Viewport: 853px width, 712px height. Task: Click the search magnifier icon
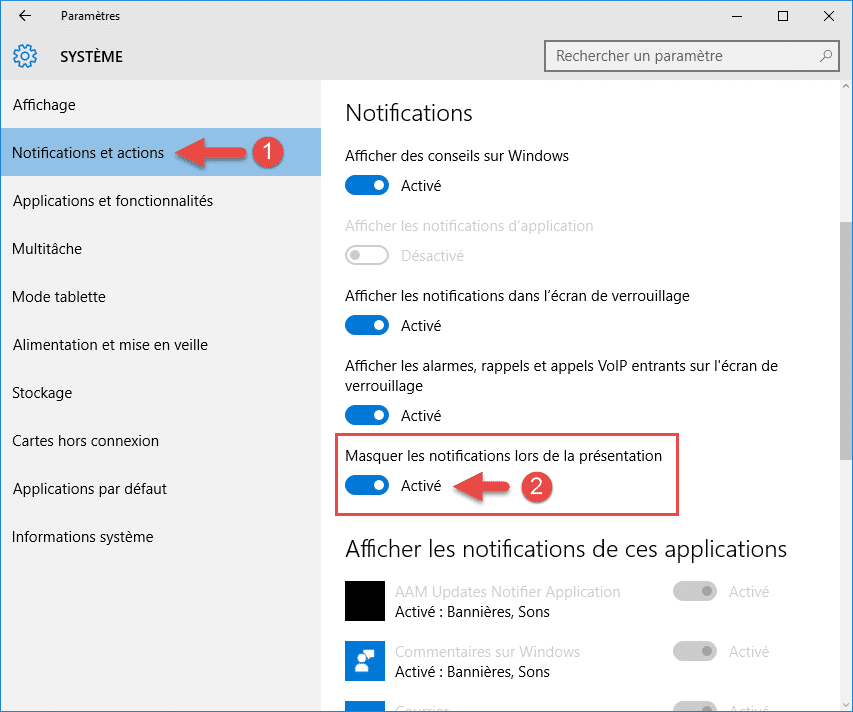(826, 55)
